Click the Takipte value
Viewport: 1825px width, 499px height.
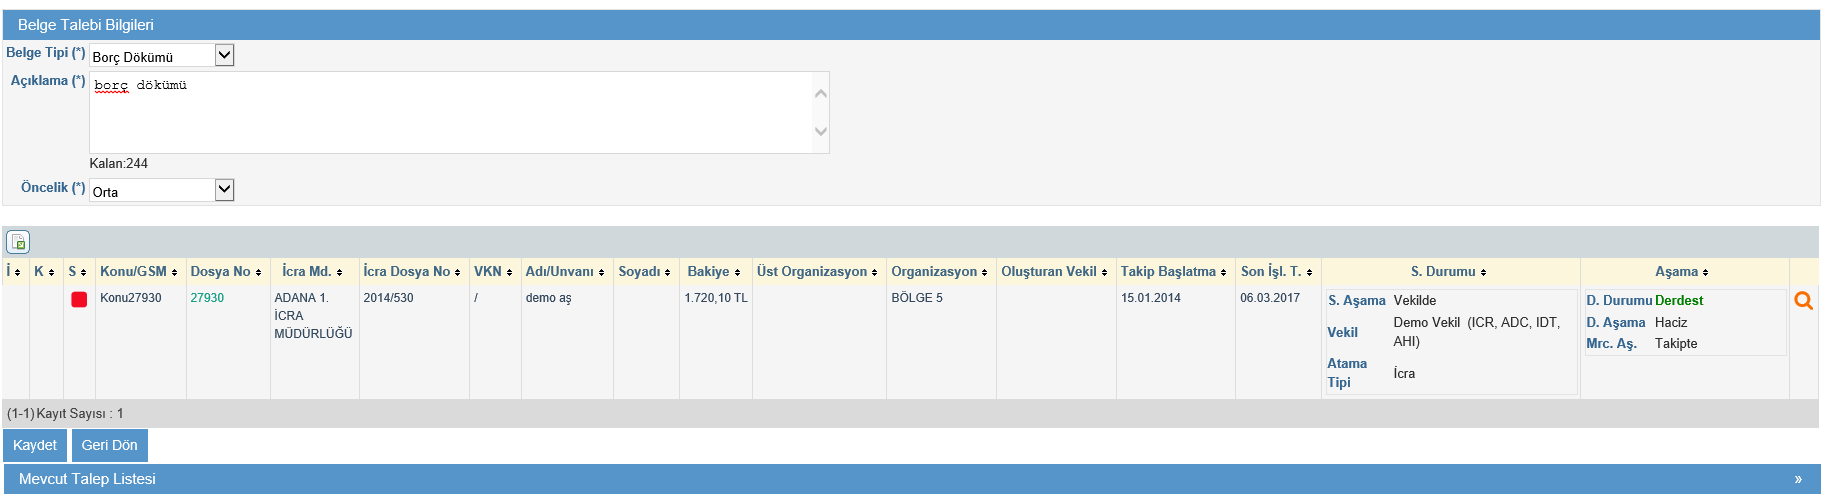[x=1676, y=344]
